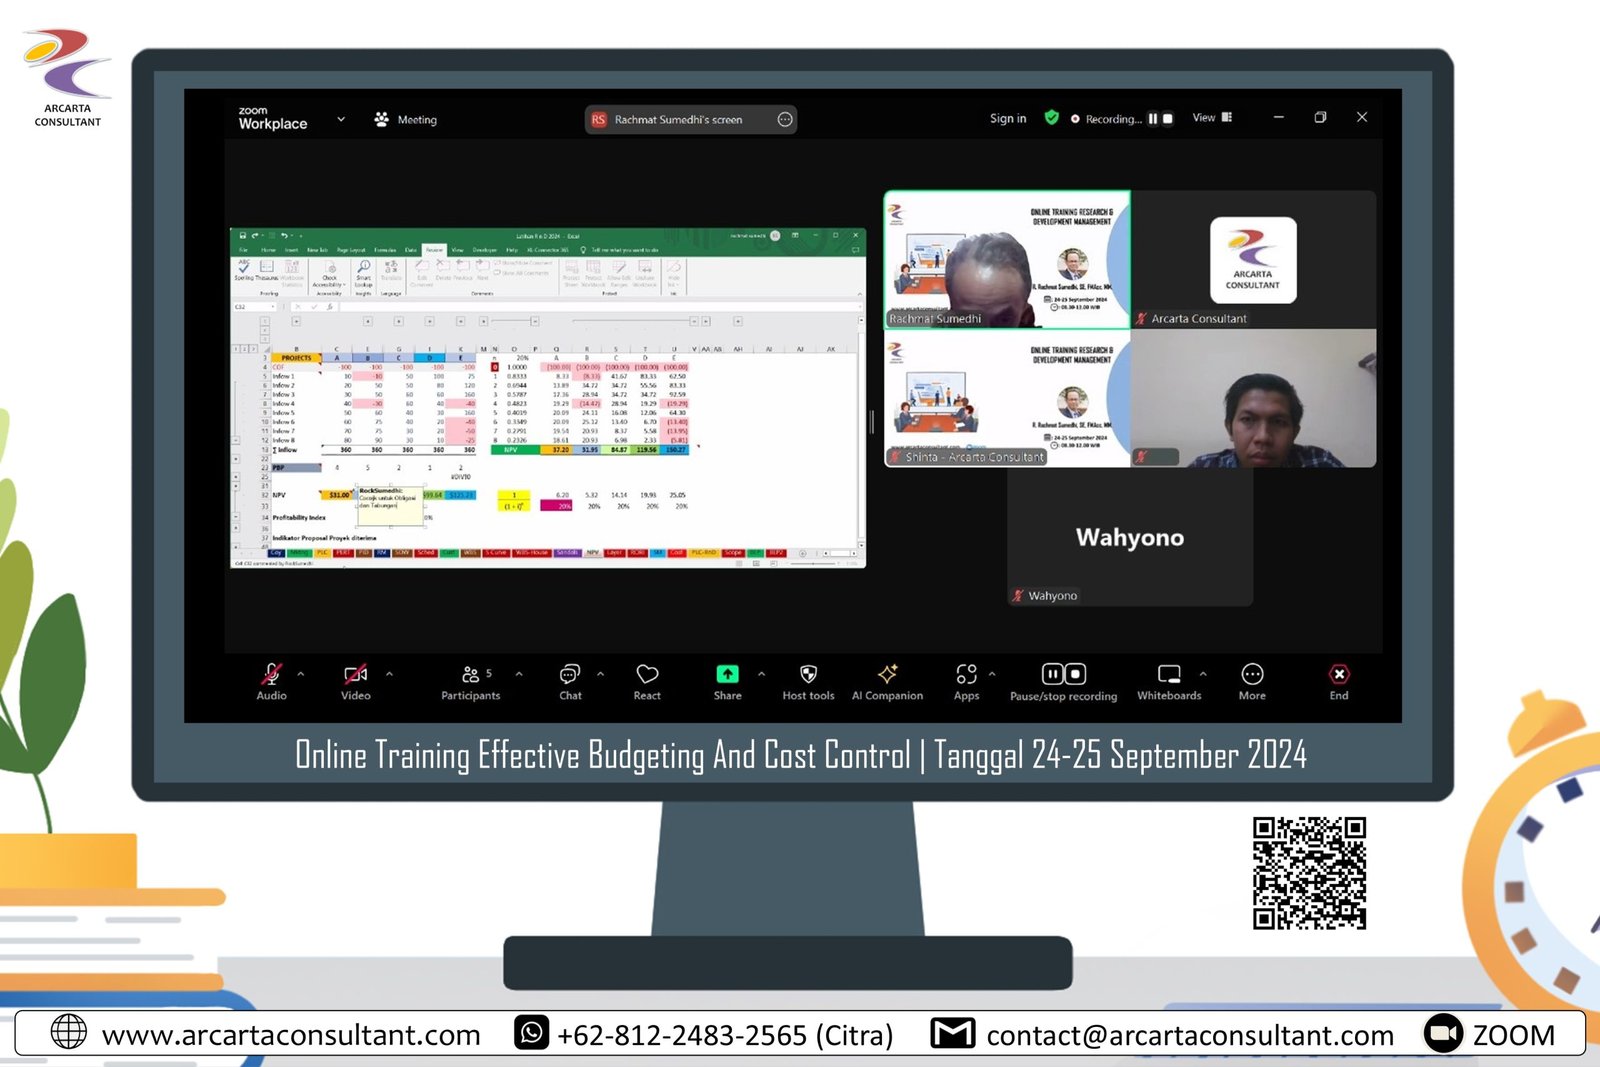Open the Zoom Workplace dropdown arrow

pos(341,119)
